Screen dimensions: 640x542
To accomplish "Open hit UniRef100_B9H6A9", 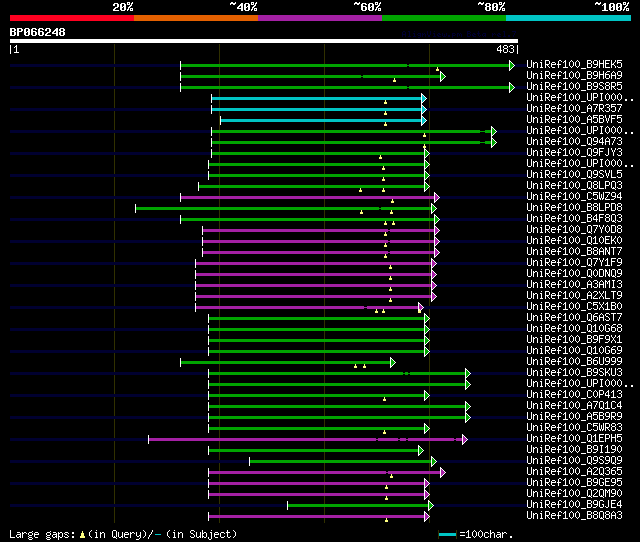I will click(574, 75).
